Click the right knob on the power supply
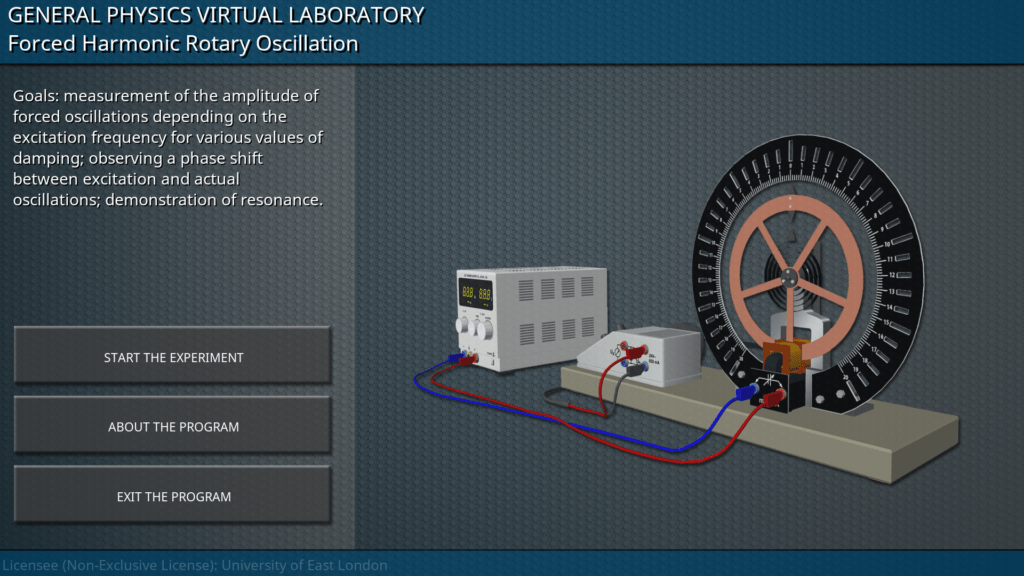The width and height of the screenshot is (1024, 576). coord(484,328)
